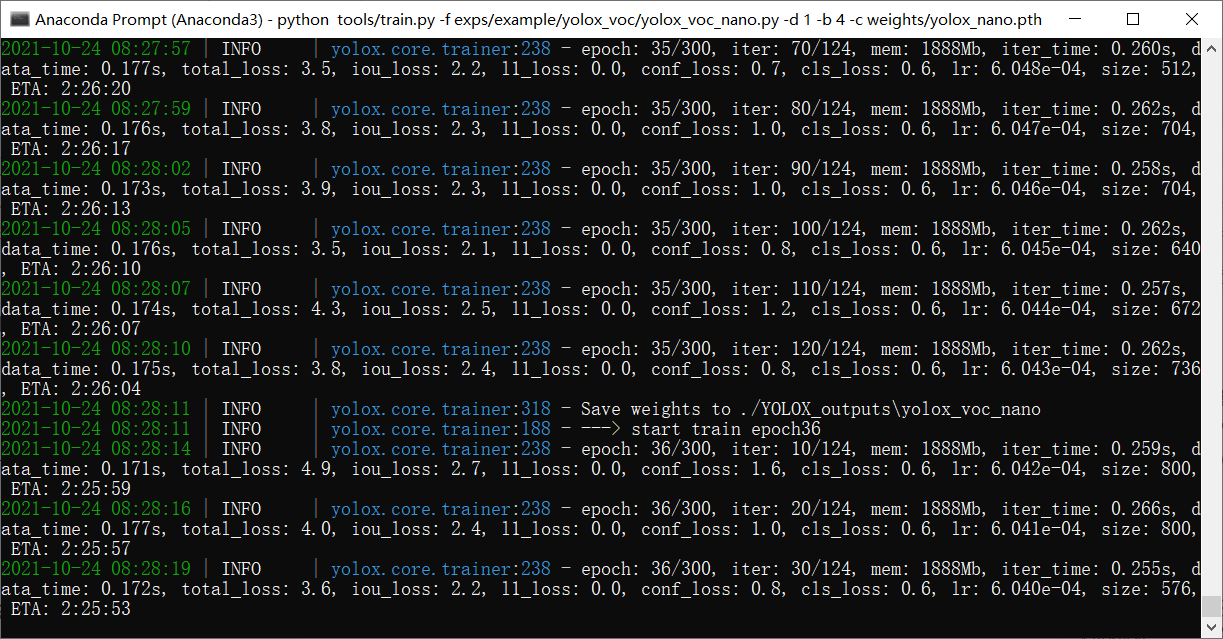This screenshot has height=639, width=1223.
Task: Click 'ETA: 2:25:57' text
Action: click(71, 549)
